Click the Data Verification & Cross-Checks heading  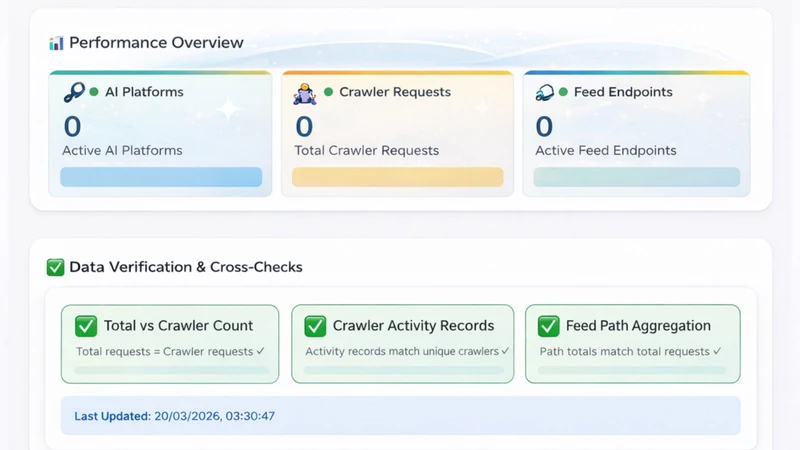[186, 267]
